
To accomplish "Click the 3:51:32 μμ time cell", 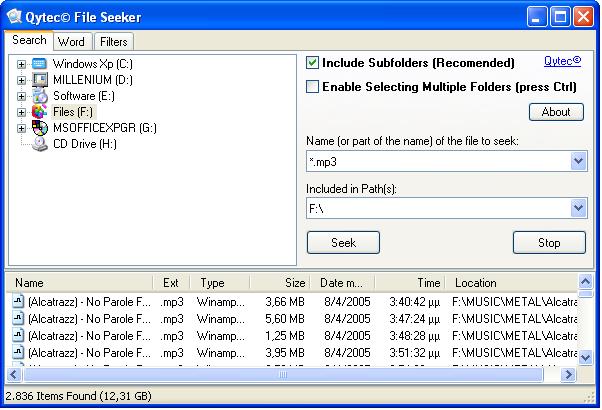I will [414, 352].
